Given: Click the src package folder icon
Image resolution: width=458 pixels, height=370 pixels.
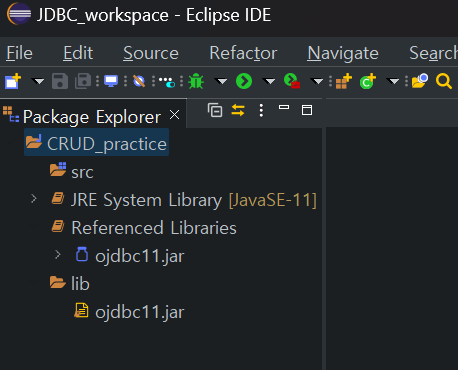Looking at the screenshot, I should pos(58,169).
